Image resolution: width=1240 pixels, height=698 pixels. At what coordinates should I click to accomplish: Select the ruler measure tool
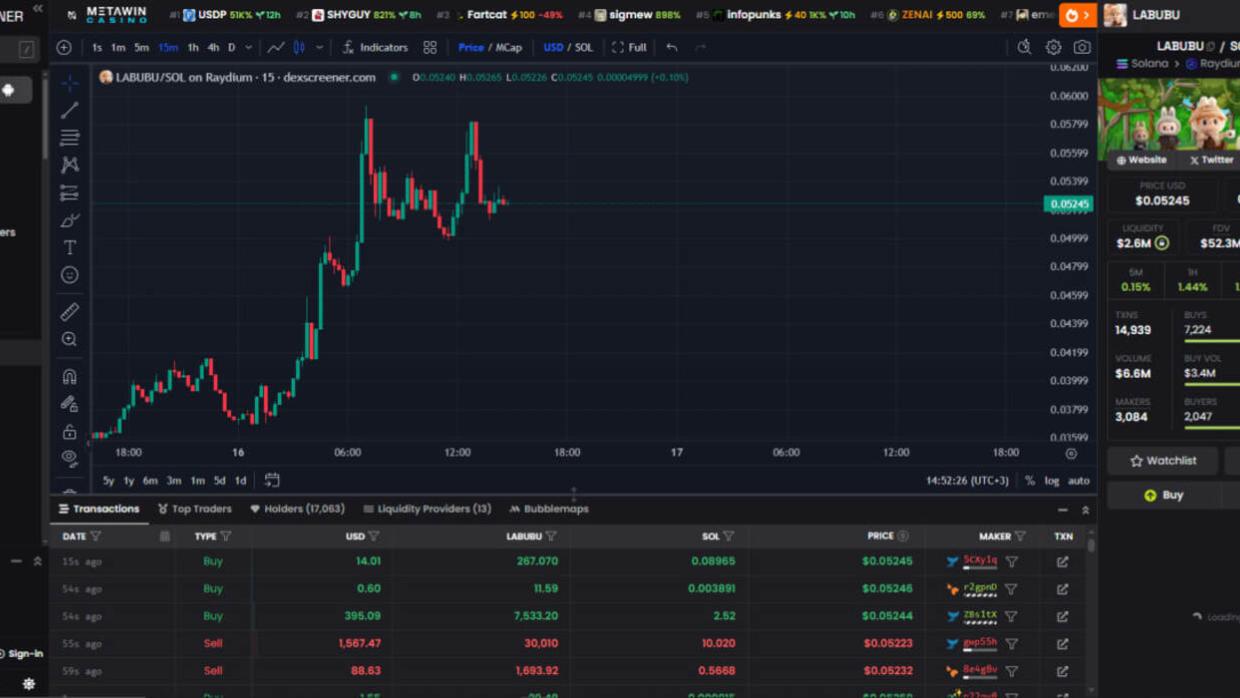tap(69, 312)
